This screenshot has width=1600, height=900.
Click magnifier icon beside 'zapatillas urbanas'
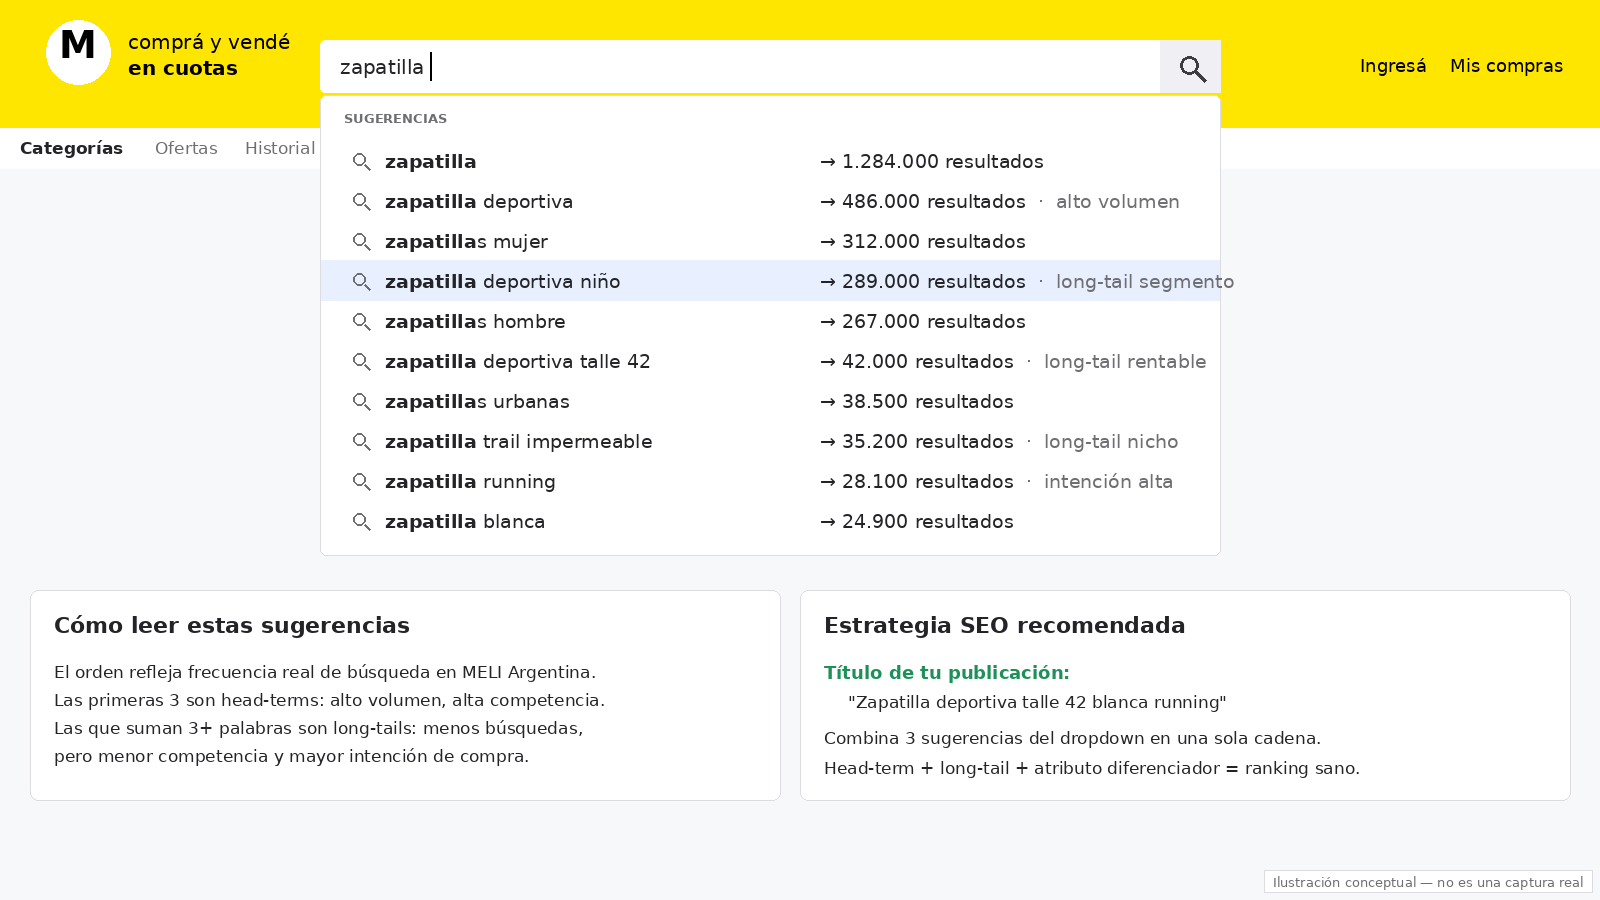(362, 402)
